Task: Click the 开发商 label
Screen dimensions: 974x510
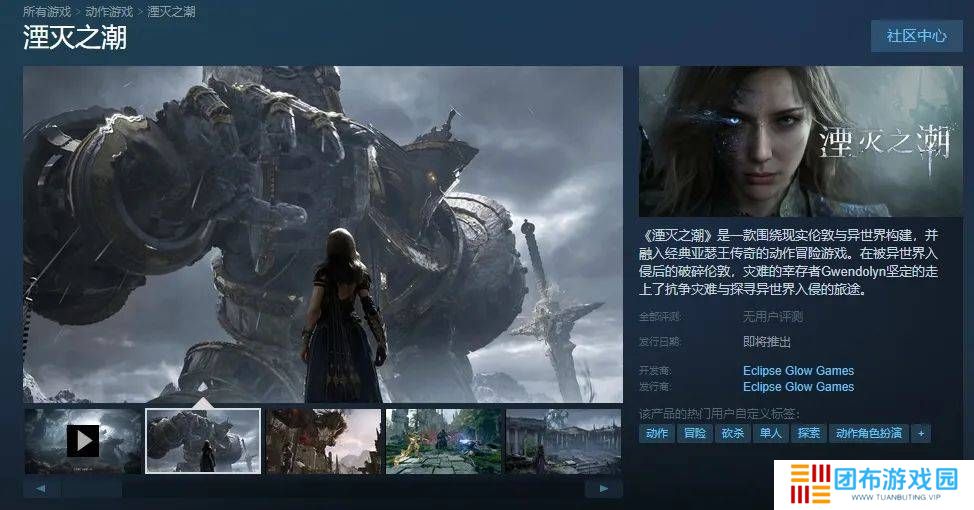Action: pos(655,371)
